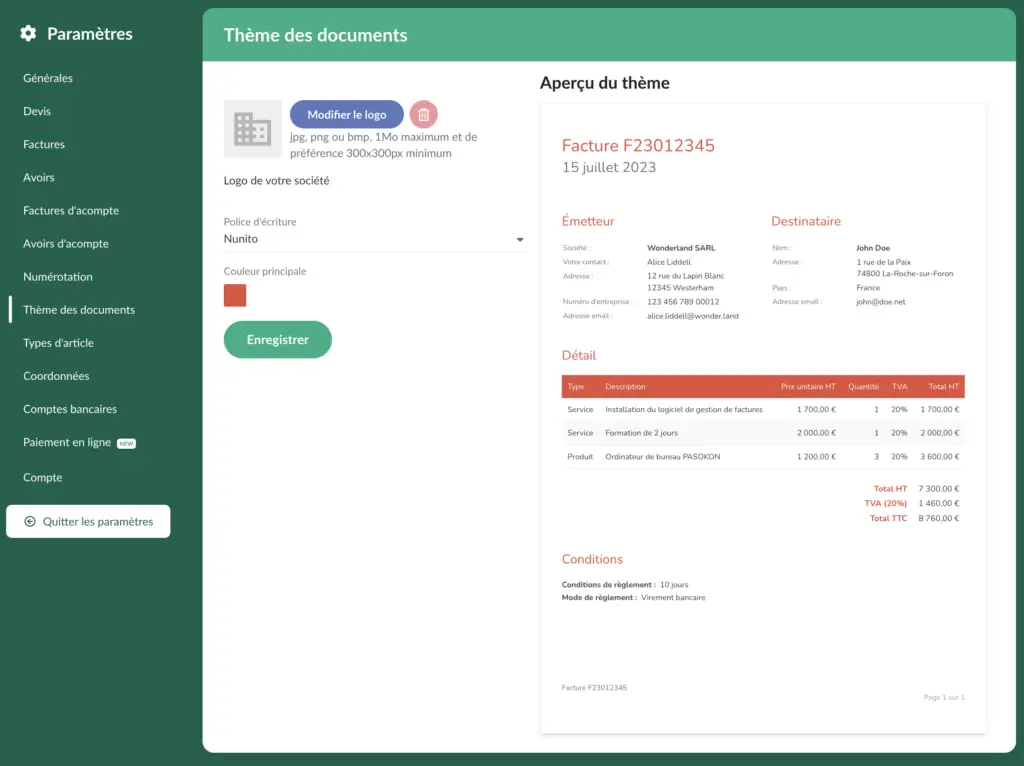Click John Doe recipient name

873,248
